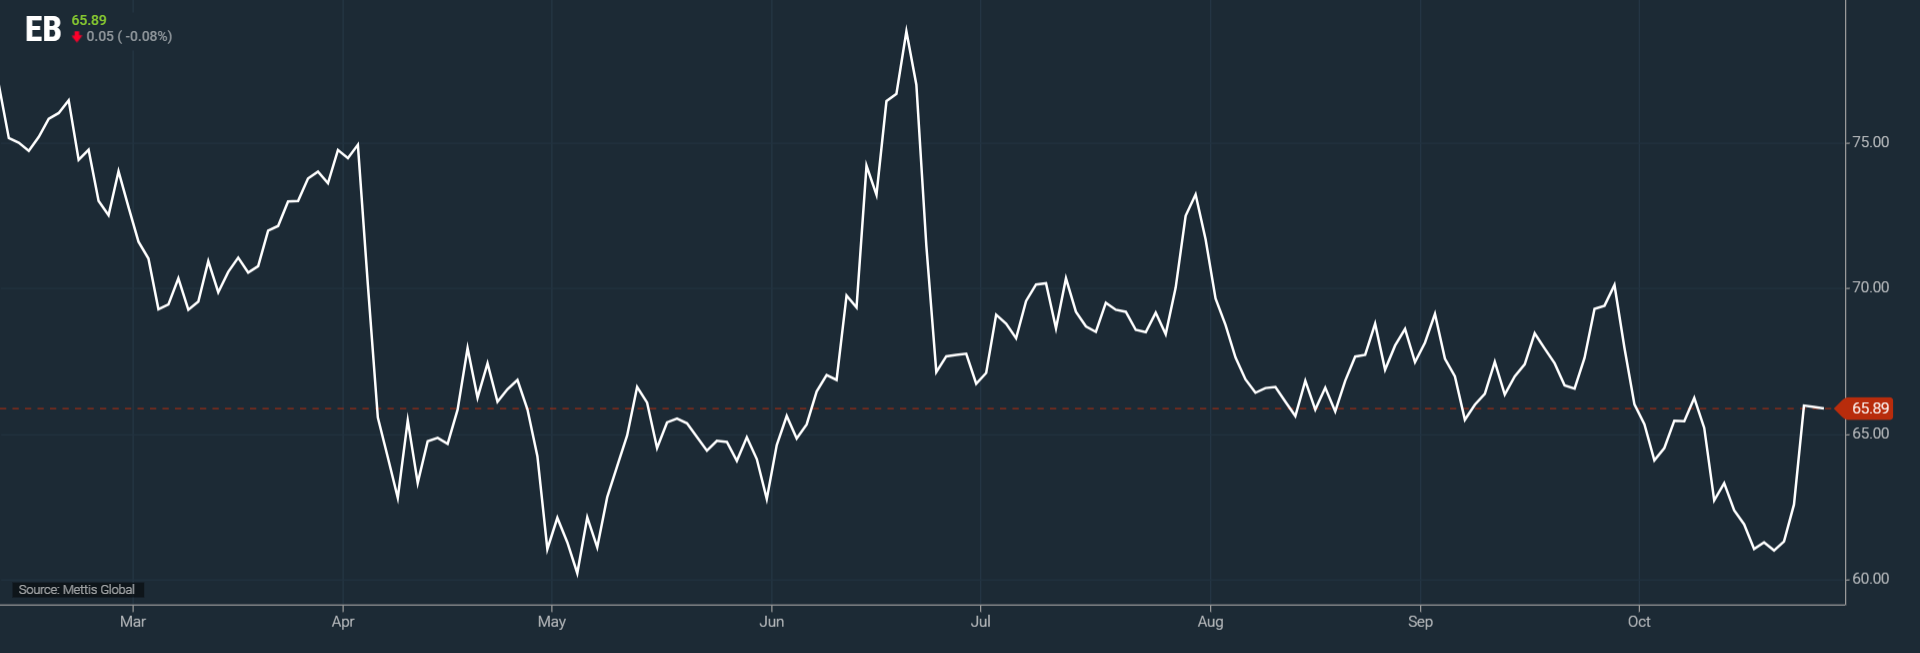This screenshot has height=653, width=1920.
Task: Click the Aug label on the time axis
Action: [1210, 622]
